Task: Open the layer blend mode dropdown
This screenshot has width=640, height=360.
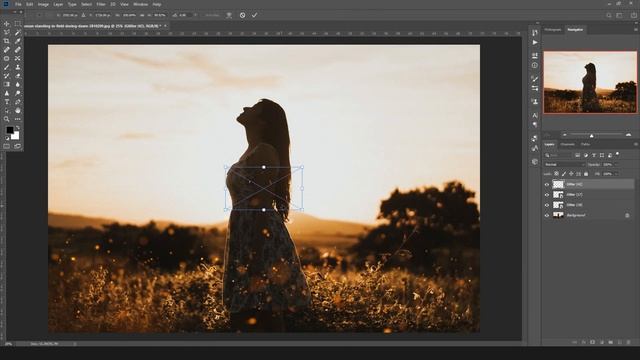Action: [x=564, y=164]
